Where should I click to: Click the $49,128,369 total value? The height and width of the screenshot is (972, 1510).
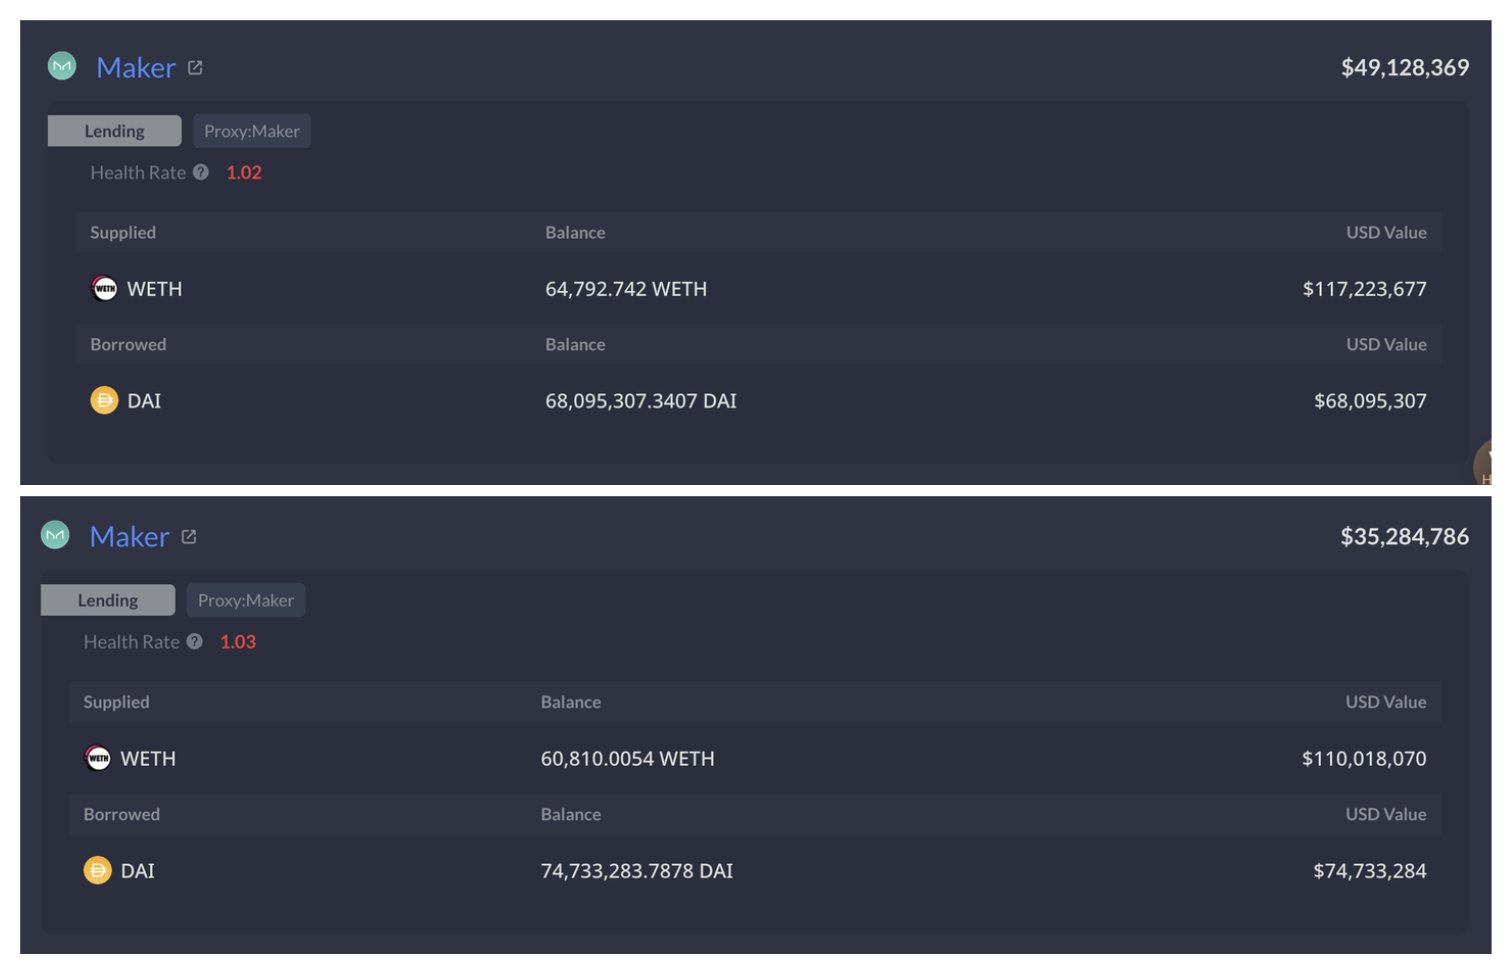click(x=1404, y=68)
